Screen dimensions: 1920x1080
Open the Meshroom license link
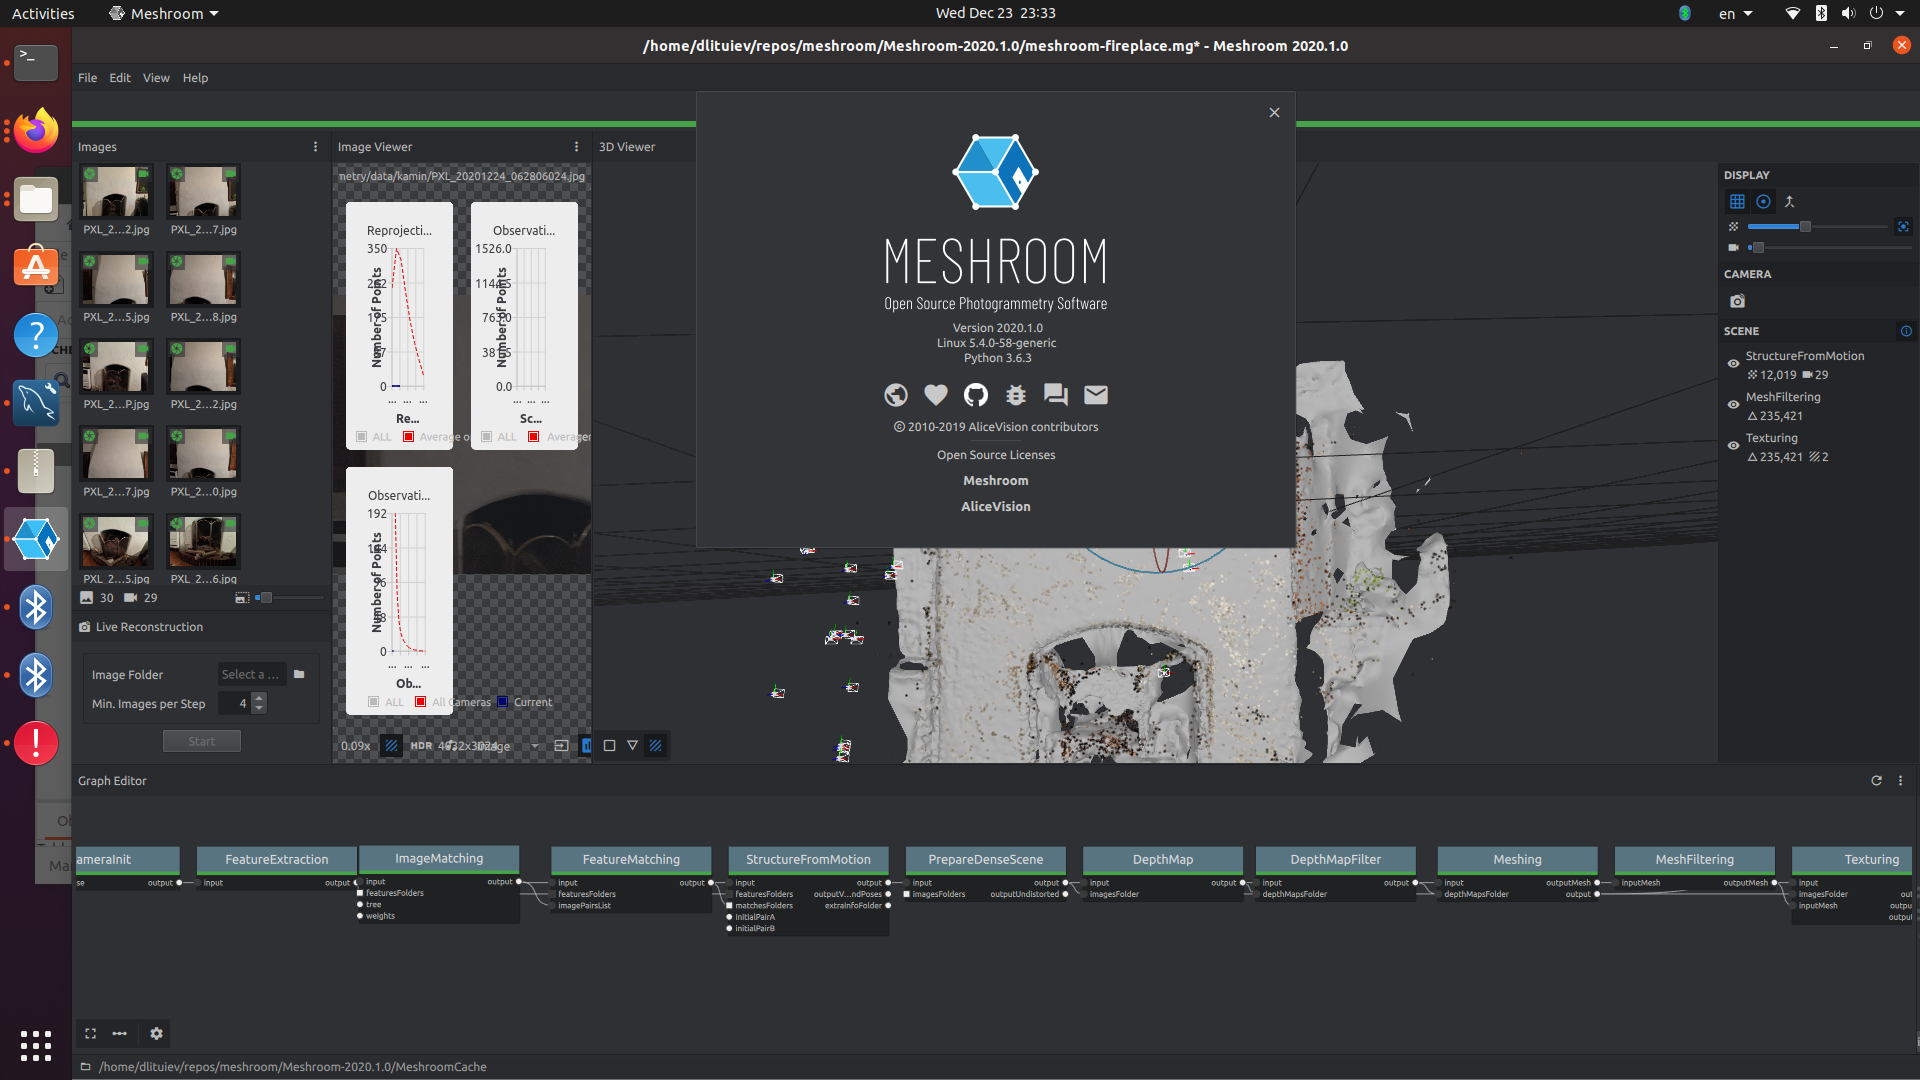tap(996, 481)
